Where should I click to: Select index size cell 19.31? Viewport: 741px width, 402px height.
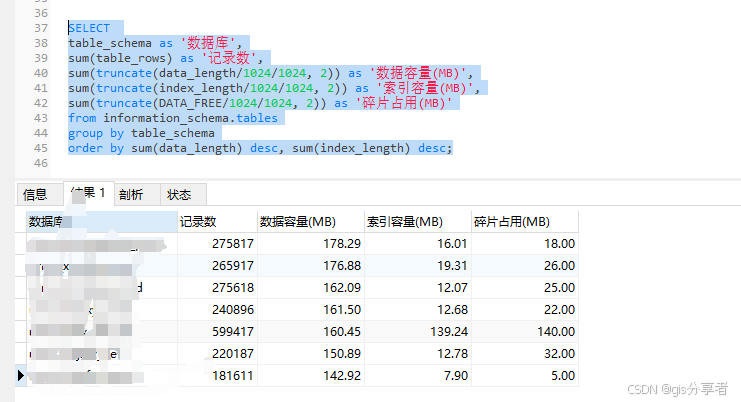tap(418, 265)
